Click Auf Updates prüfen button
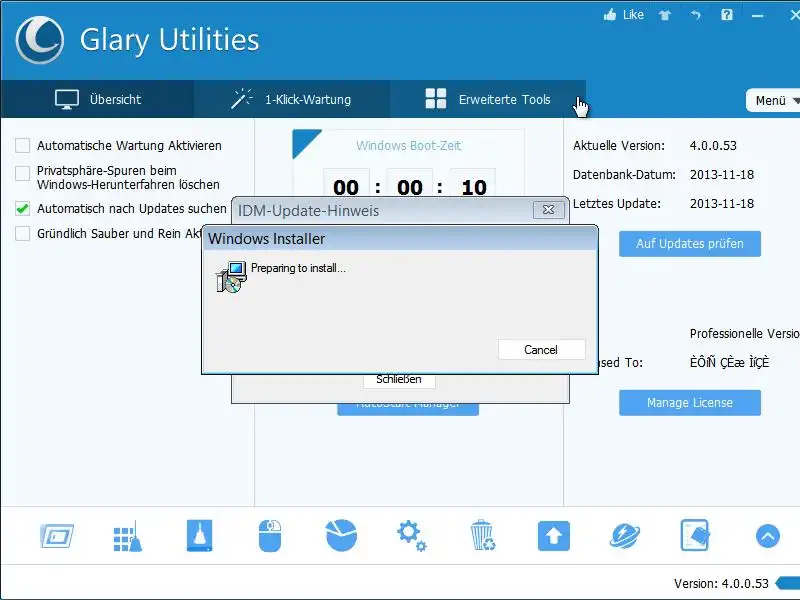 point(690,244)
